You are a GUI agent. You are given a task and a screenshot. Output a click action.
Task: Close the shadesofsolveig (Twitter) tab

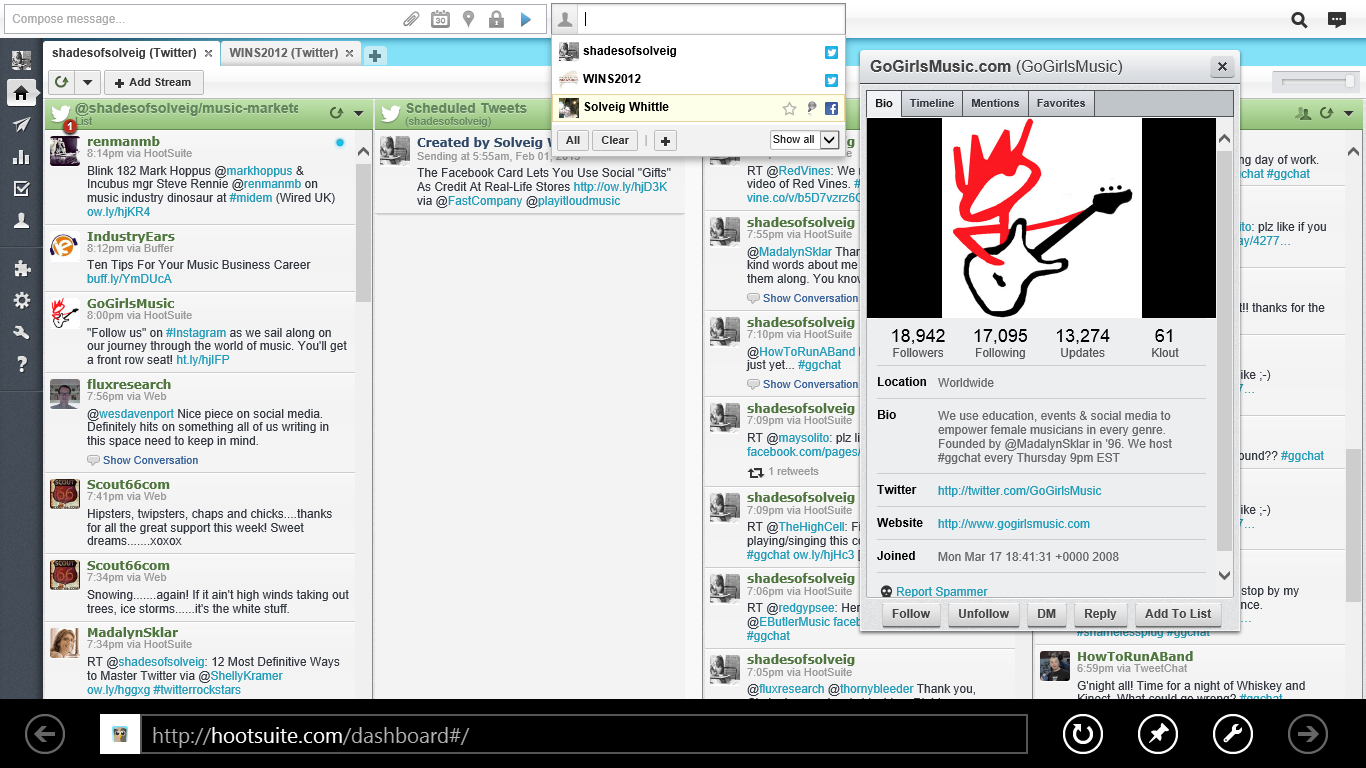point(208,53)
